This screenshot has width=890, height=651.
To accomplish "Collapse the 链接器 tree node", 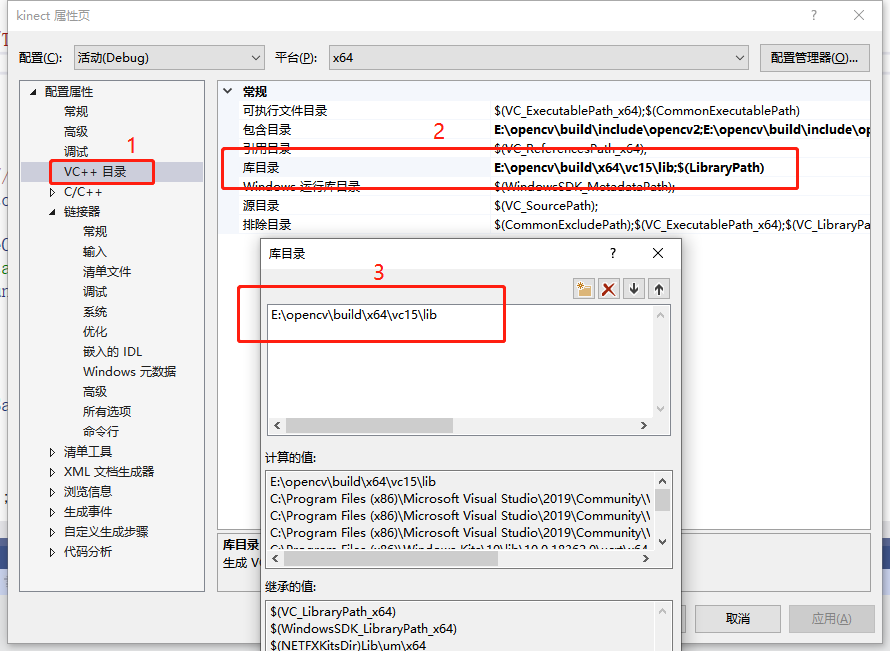I will pyautogui.click(x=52, y=212).
